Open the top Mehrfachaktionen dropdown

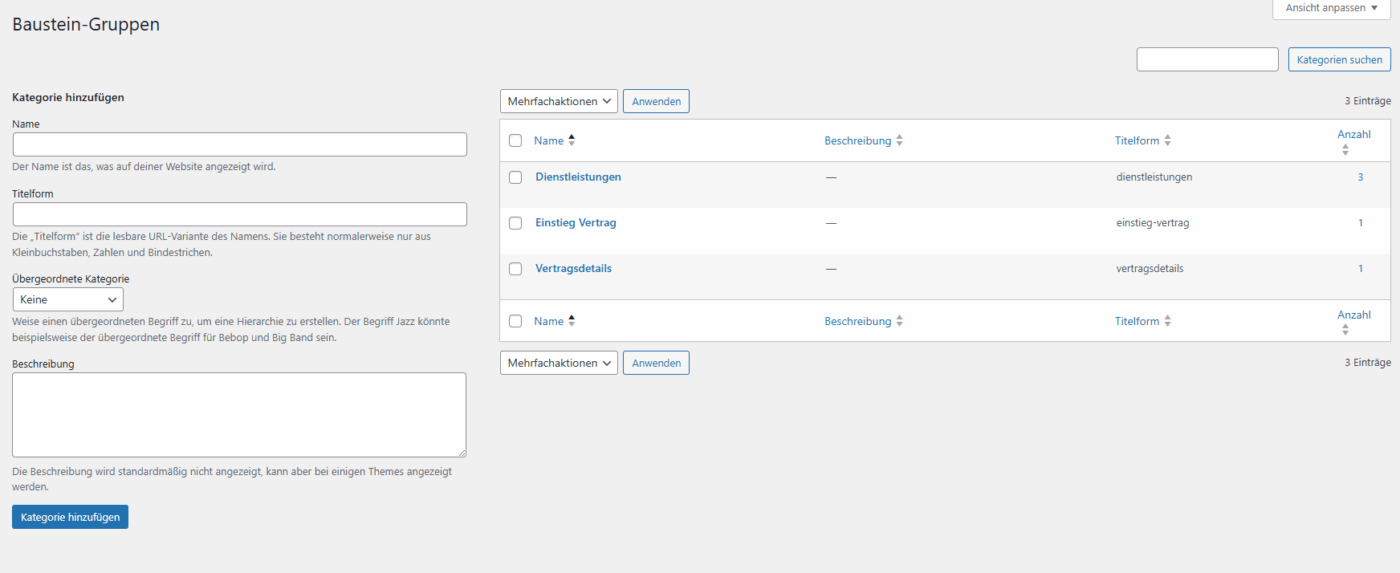[559, 101]
